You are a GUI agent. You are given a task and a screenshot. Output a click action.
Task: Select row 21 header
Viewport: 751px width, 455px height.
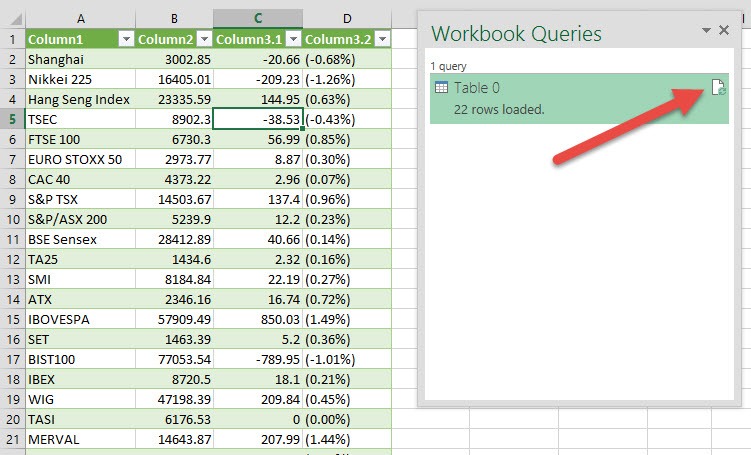pyautogui.click(x=12, y=439)
